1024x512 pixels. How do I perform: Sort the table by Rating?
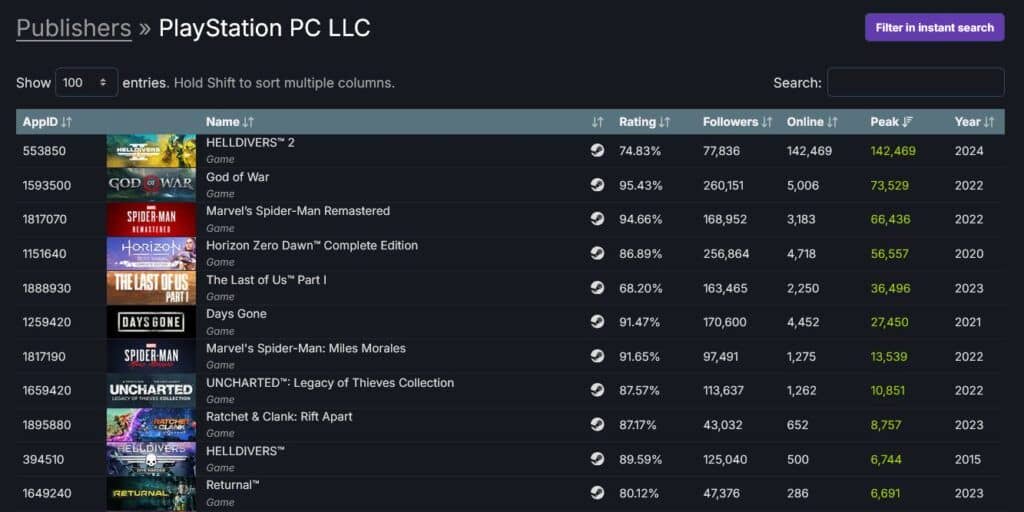(644, 122)
